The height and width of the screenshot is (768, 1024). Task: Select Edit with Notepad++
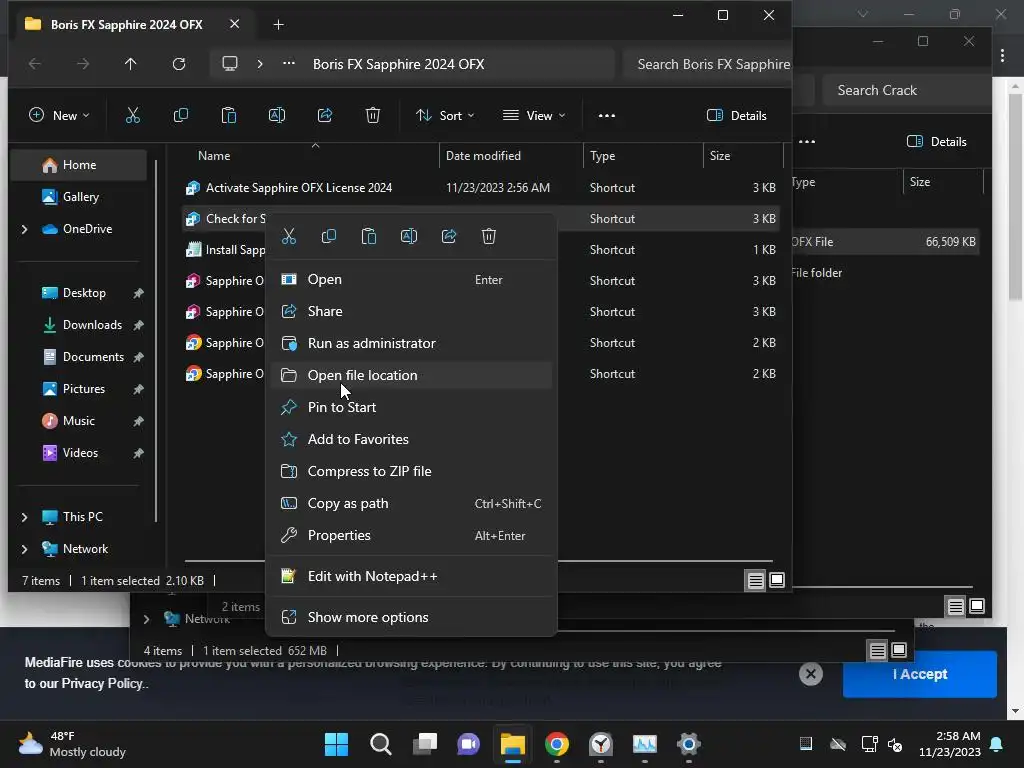coord(411,577)
